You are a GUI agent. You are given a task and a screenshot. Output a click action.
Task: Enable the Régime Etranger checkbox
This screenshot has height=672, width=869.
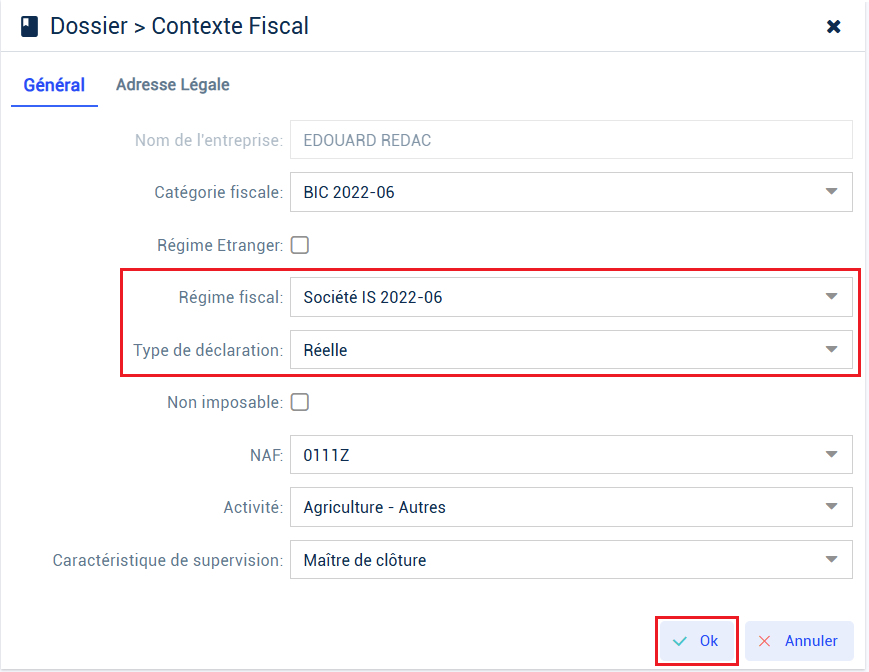point(300,245)
